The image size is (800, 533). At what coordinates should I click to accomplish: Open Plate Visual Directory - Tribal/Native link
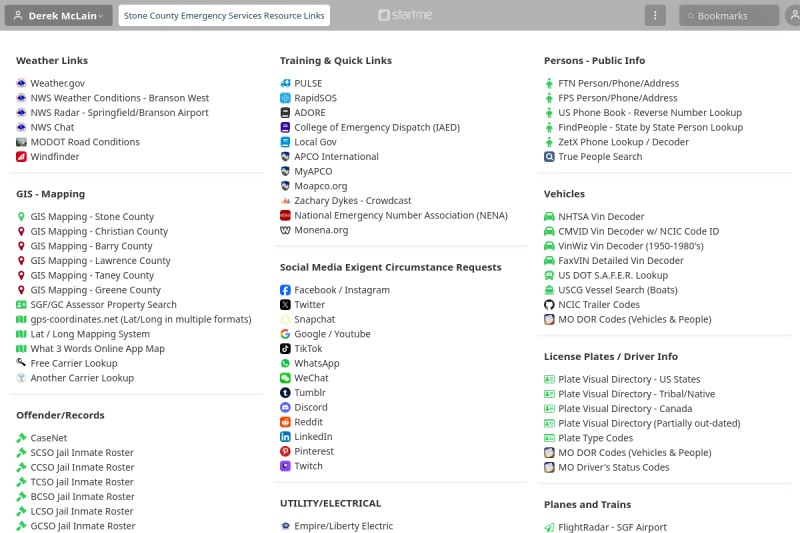point(636,394)
